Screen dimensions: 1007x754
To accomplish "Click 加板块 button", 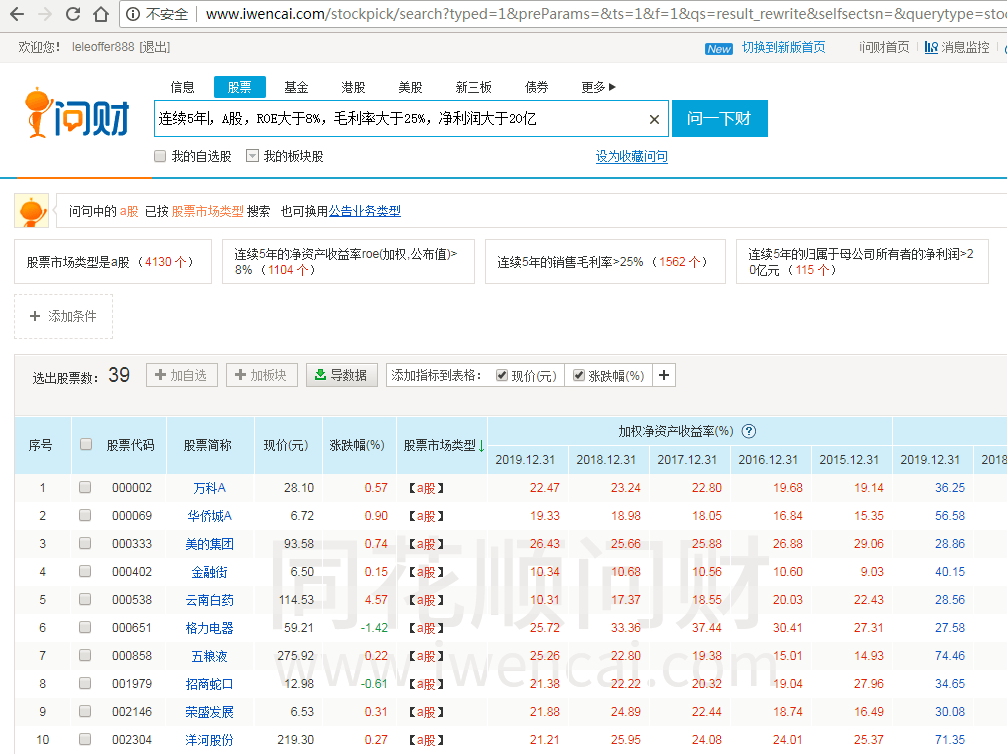I will 261,375.
